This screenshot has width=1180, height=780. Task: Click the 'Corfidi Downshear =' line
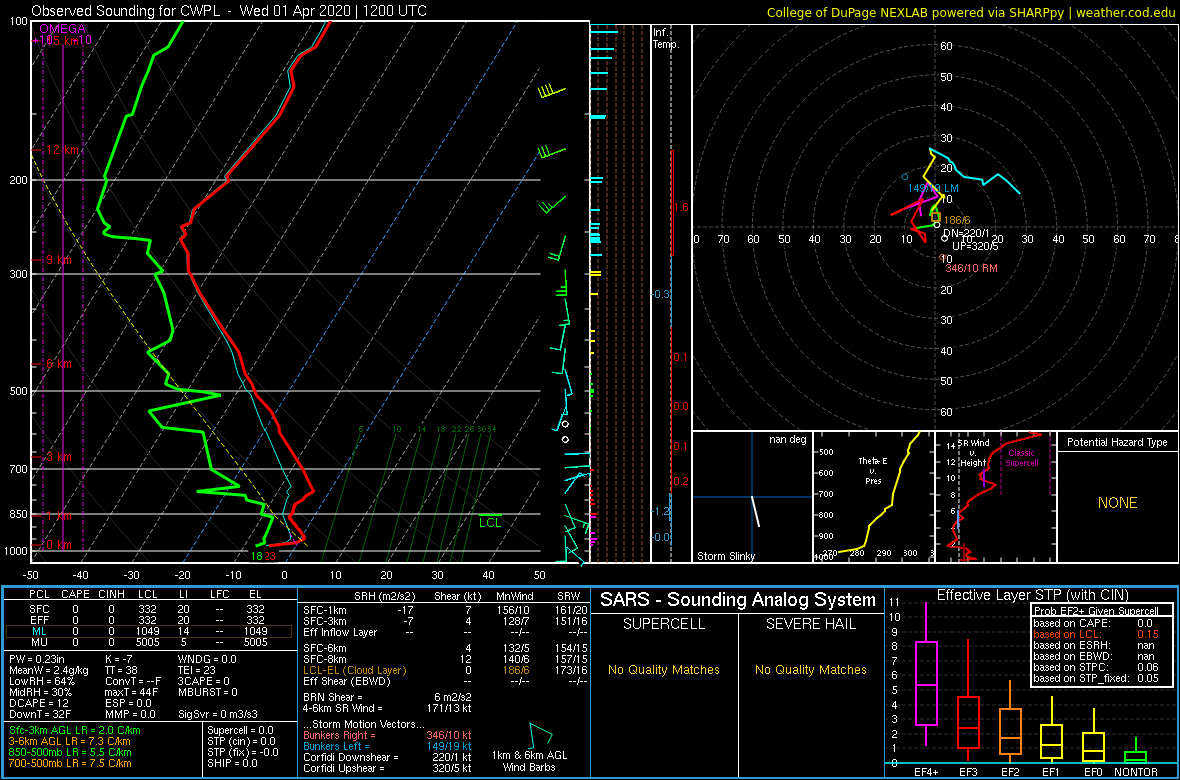click(x=351, y=757)
